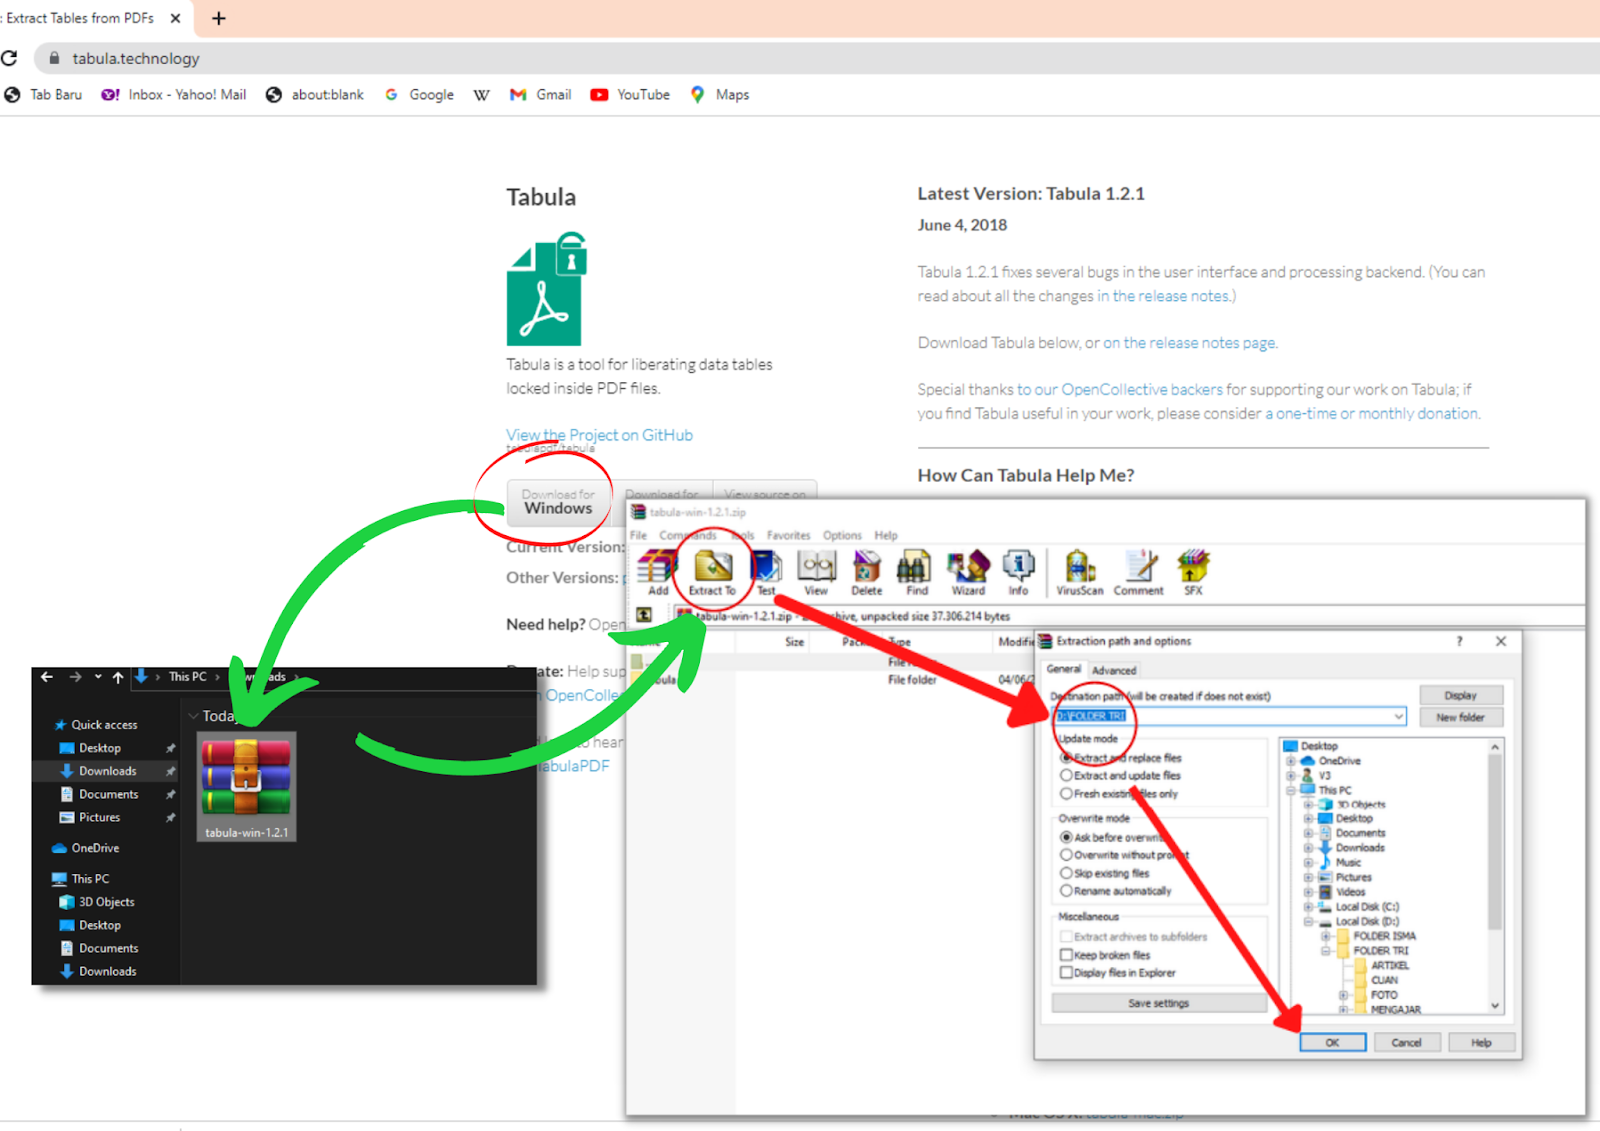Open the Gmail bookmark
The width and height of the screenshot is (1600, 1131).
pyautogui.click(x=540, y=95)
